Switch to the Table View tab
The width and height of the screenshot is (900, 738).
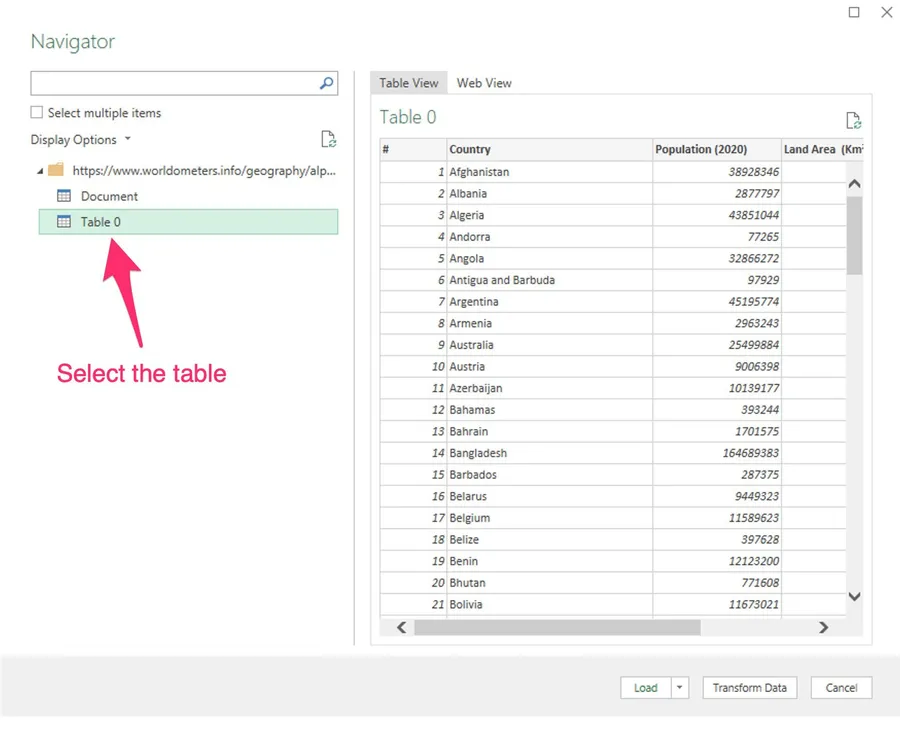(409, 83)
